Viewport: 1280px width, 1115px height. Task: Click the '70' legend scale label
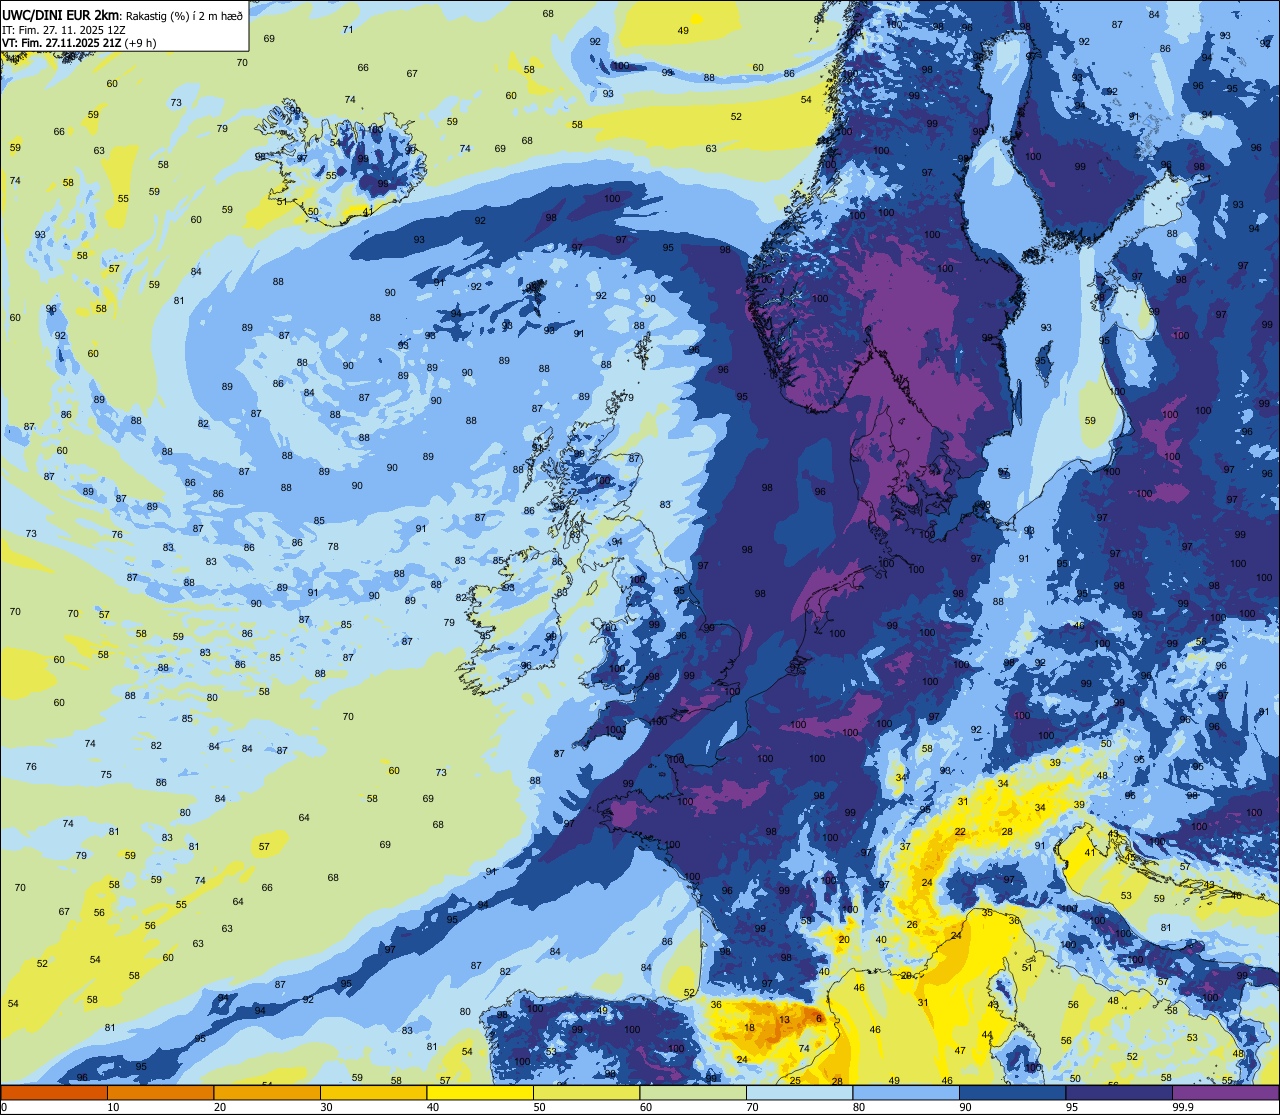pos(752,1107)
